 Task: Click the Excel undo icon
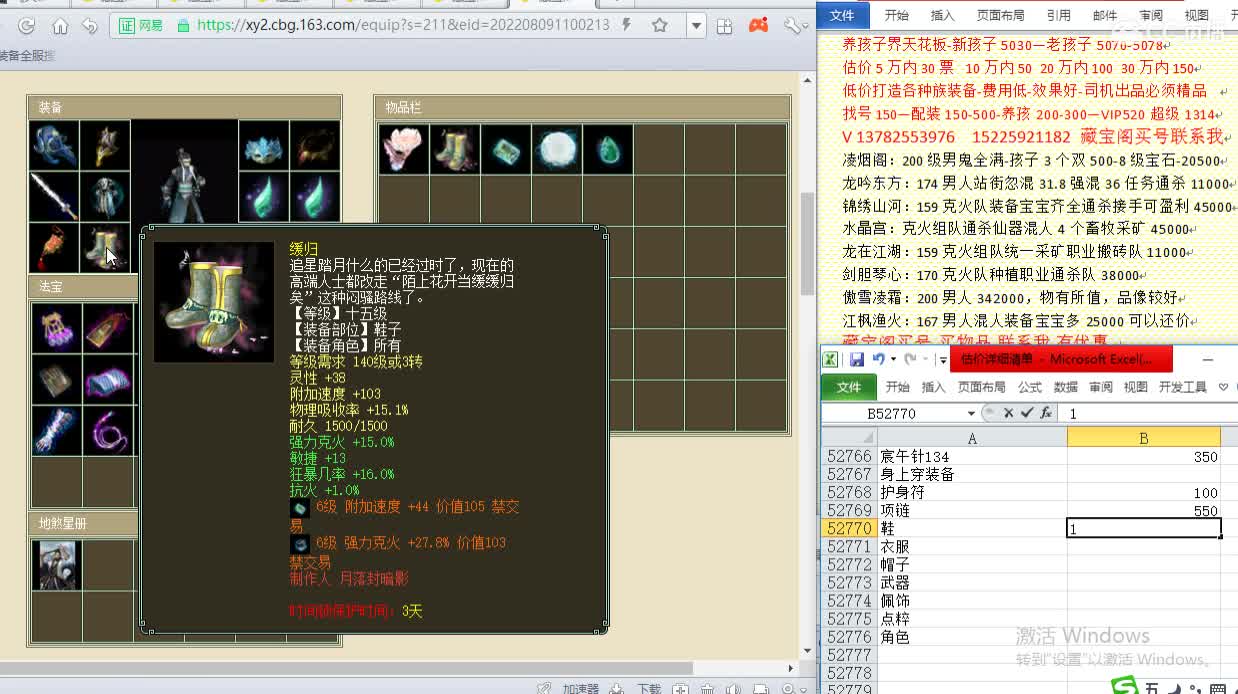pyautogui.click(x=878, y=359)
